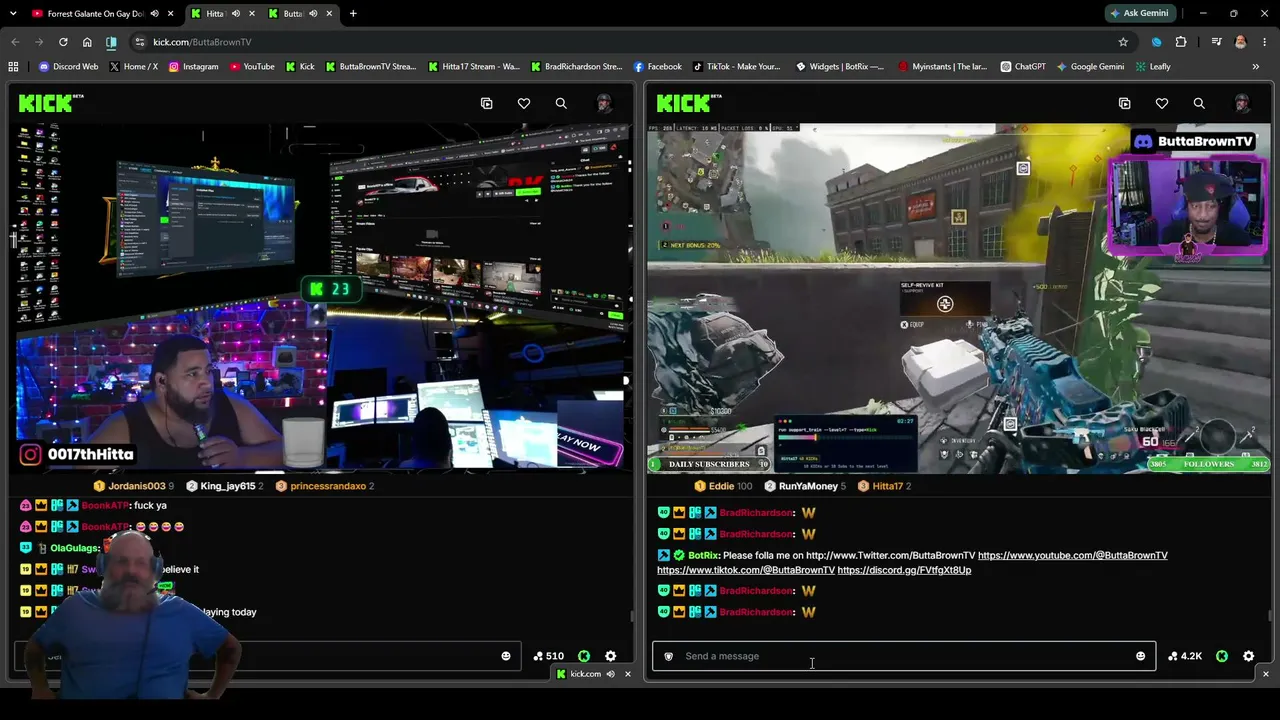
Task: Open the ButtaBrownTV Stream bookmark
Action: (x=370, y=67)
